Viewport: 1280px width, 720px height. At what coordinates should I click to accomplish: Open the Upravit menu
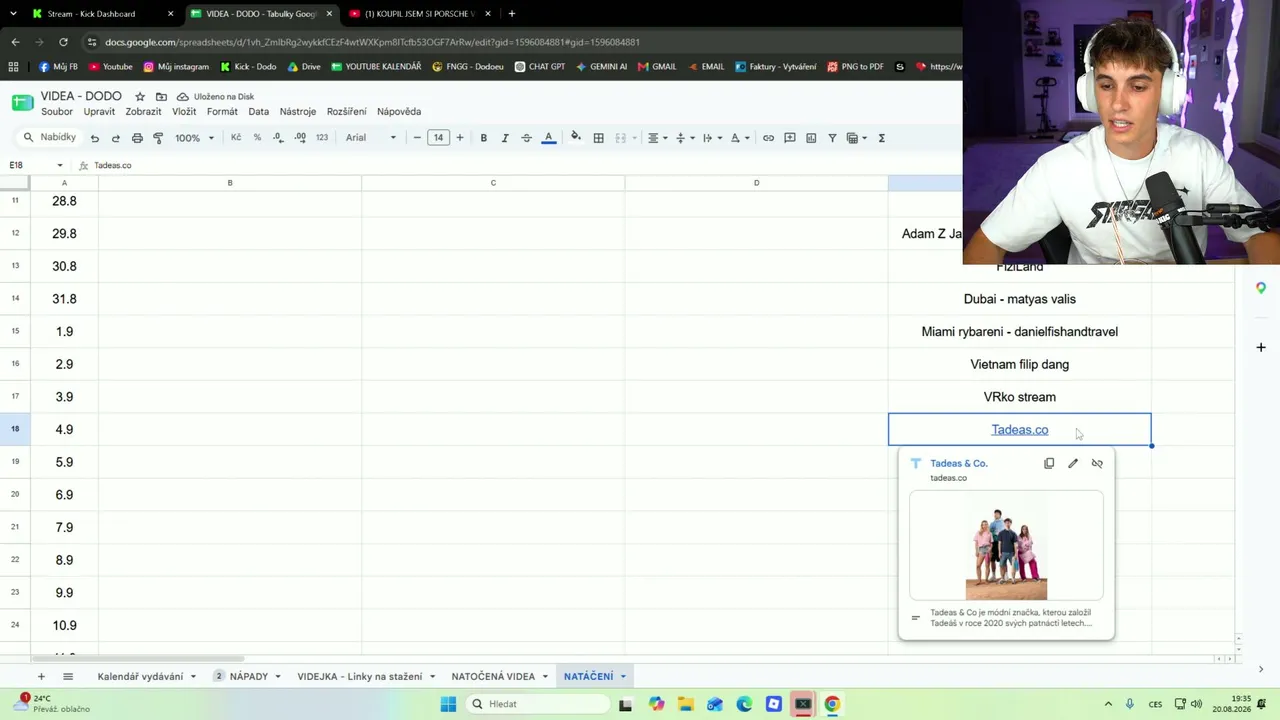pos(99,112)
